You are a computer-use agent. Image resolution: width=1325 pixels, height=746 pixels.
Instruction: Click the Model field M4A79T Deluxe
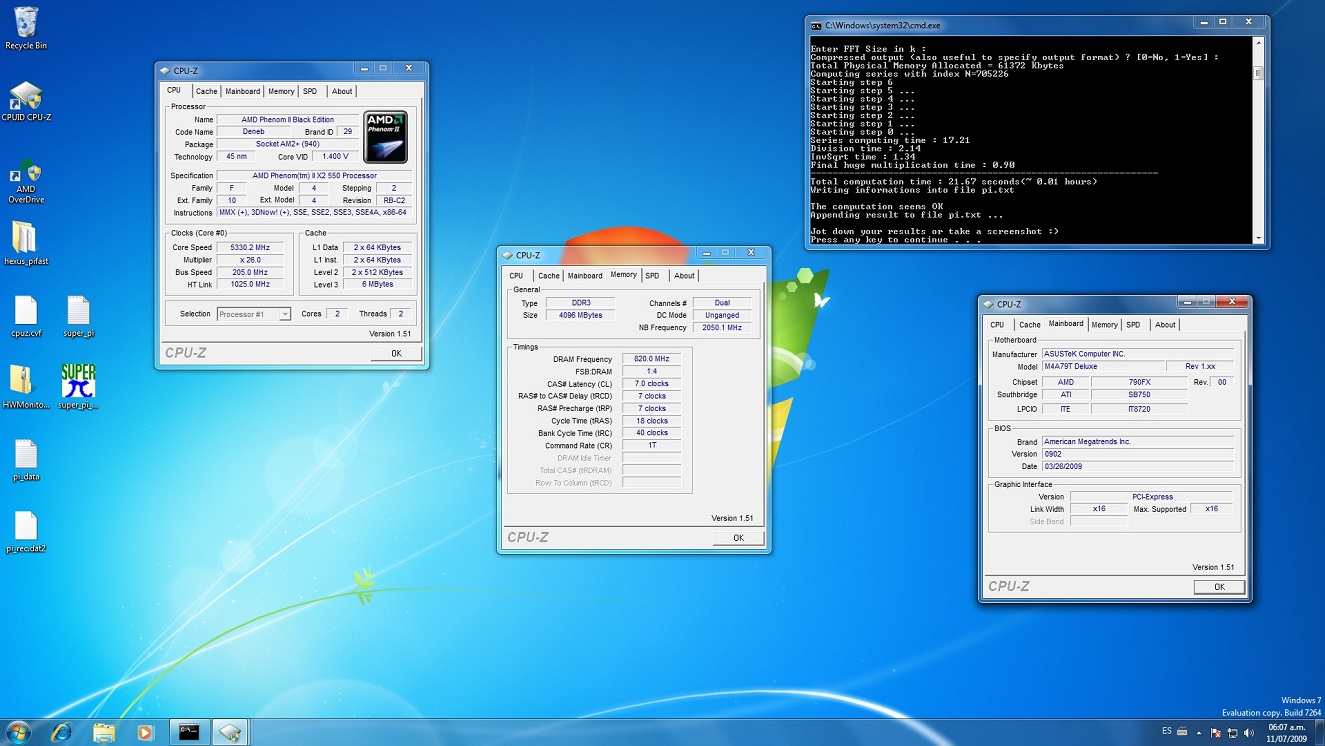pos(1103,366)
